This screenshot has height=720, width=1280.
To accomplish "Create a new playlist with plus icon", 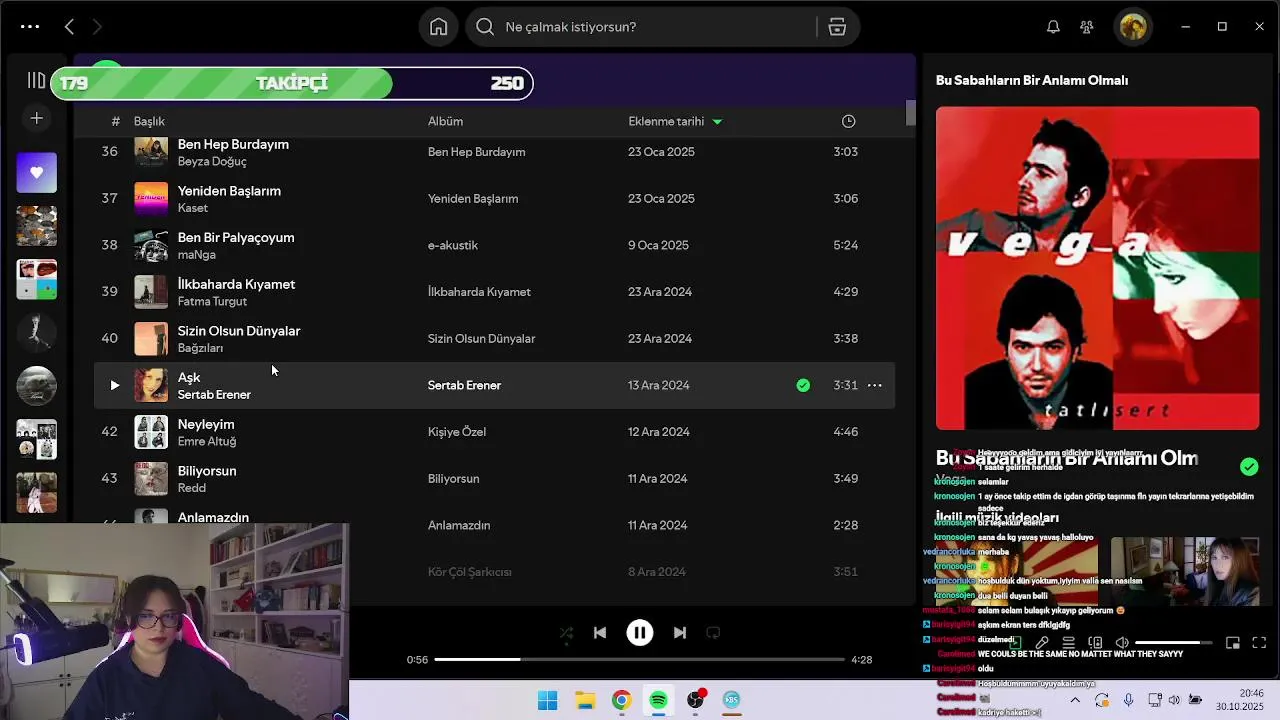I will tap(36, 119).
